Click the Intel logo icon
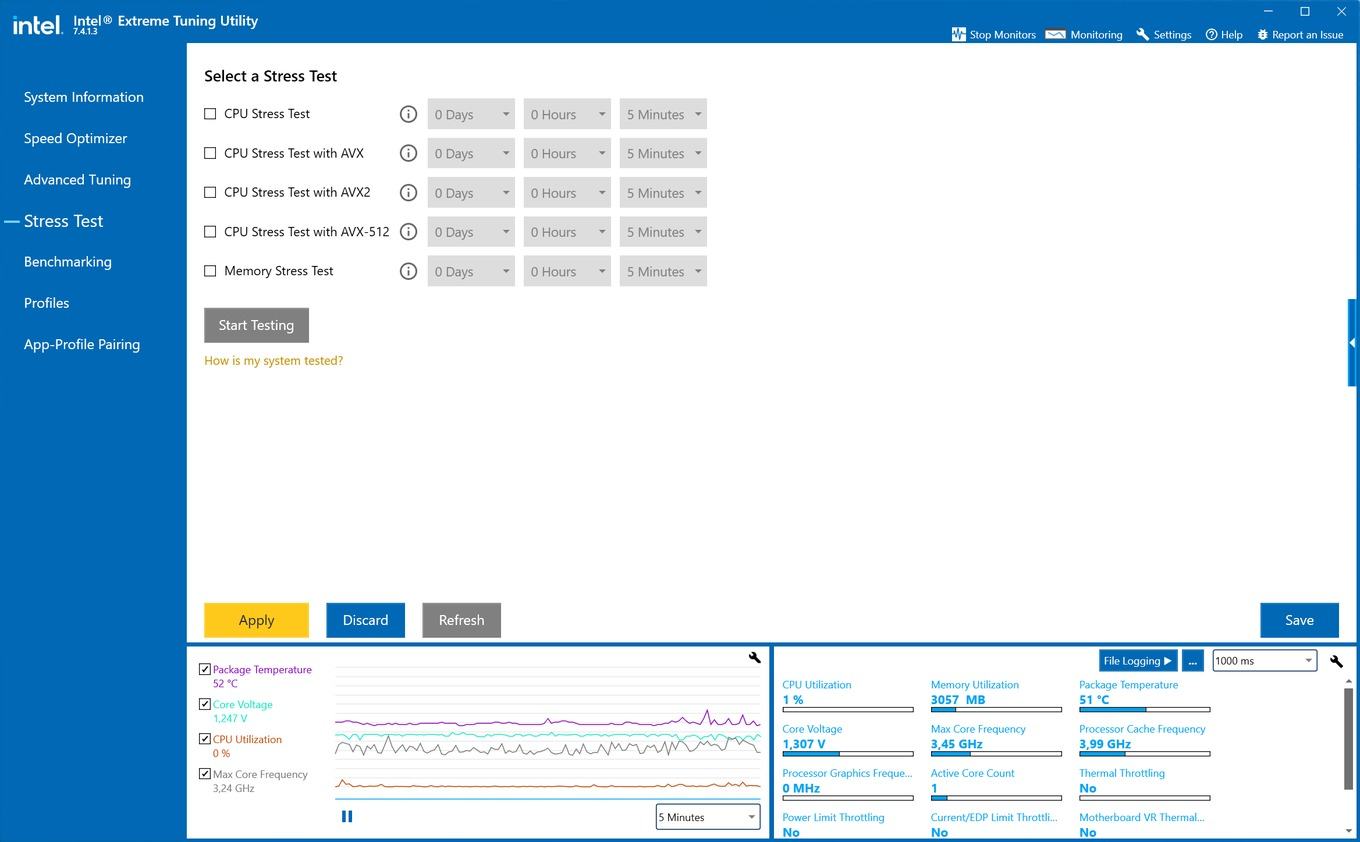 click(36, 24)
